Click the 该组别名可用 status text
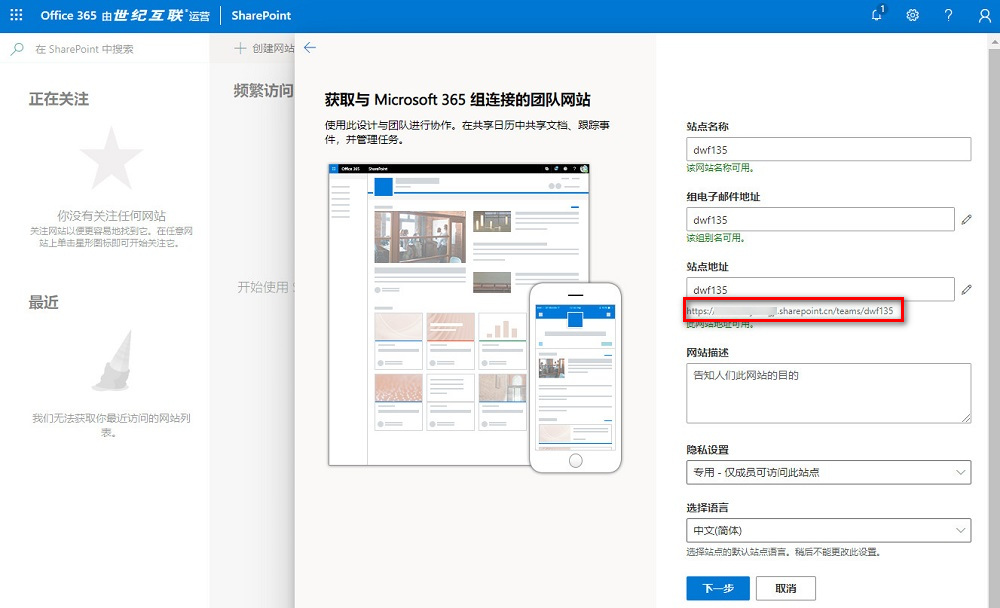 tap(716, 238)
